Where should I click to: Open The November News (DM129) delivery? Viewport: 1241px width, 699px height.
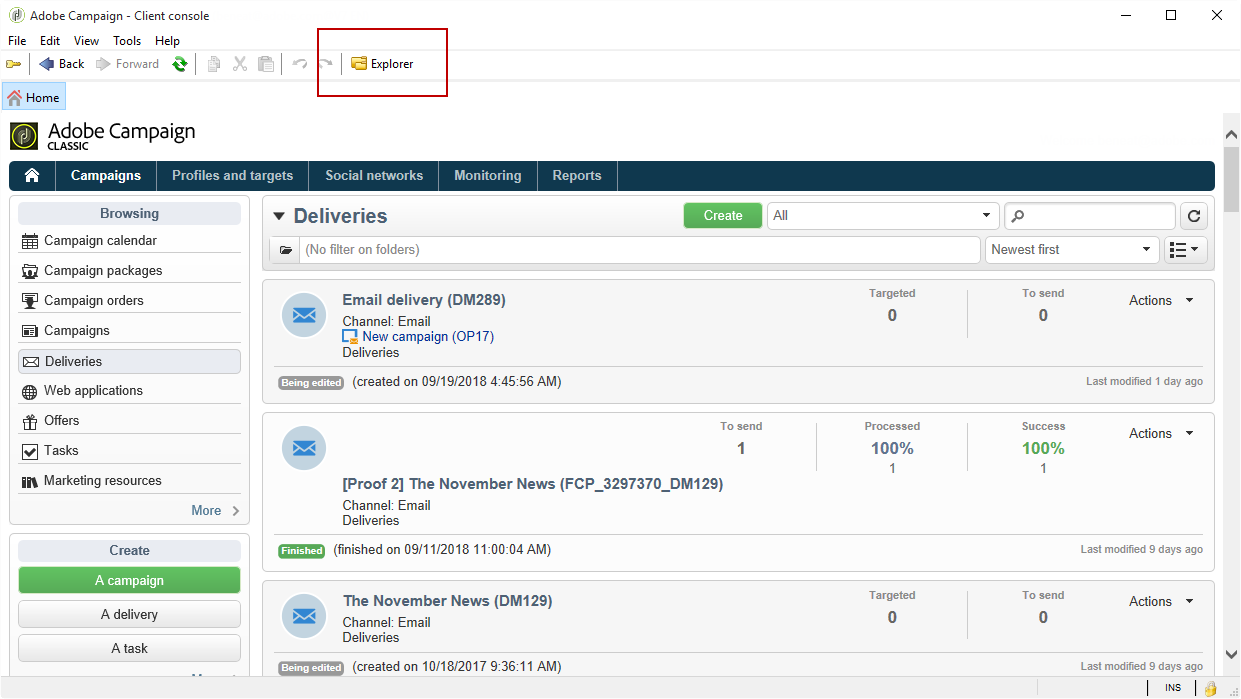point(448,601)
